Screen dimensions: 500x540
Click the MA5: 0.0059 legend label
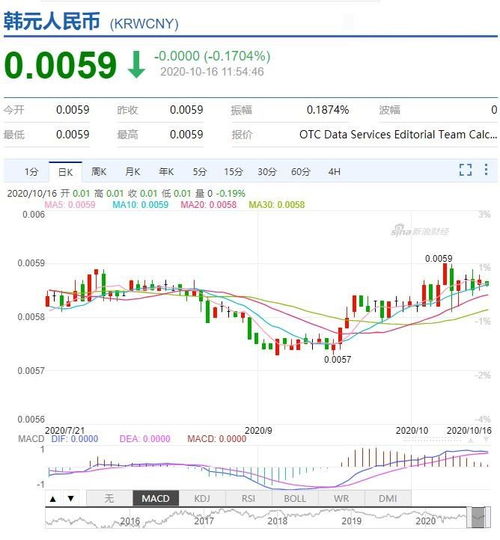click(70, 205)
